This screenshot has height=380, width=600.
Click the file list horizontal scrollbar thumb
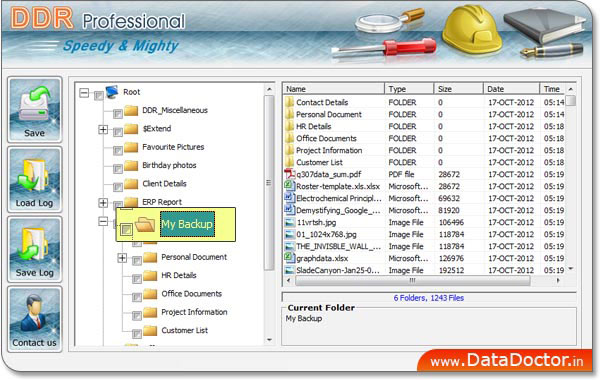(x=412, y=281)
